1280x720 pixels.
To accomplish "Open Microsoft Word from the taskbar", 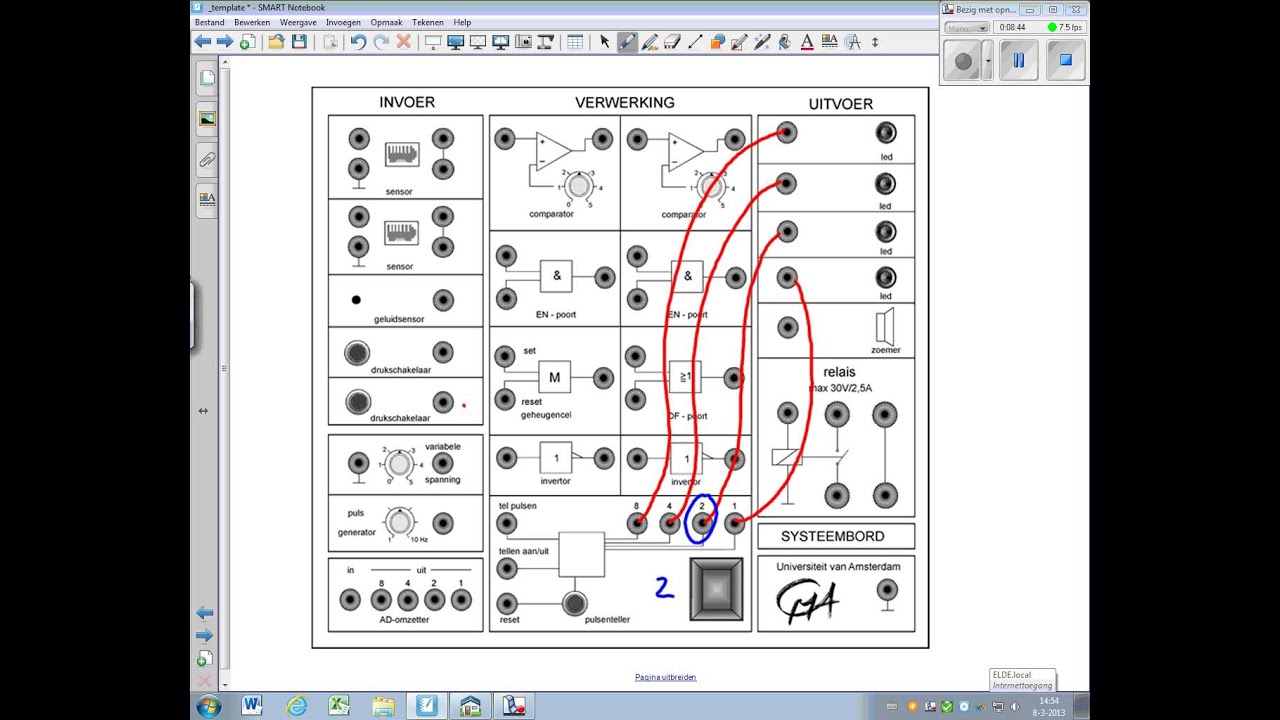I will coord(252,706).
